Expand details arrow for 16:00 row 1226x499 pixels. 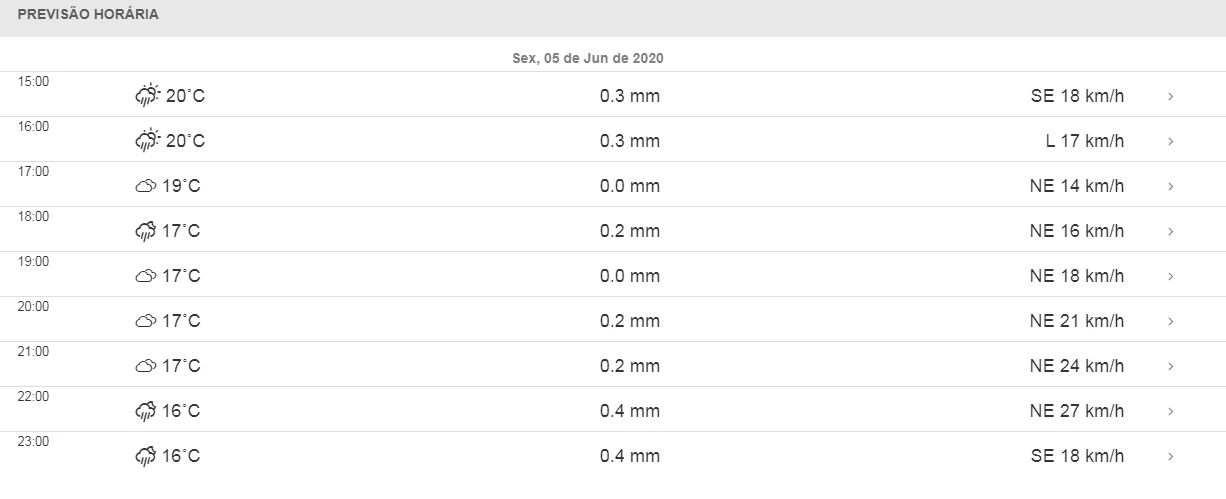click(x=1170, y=142)
